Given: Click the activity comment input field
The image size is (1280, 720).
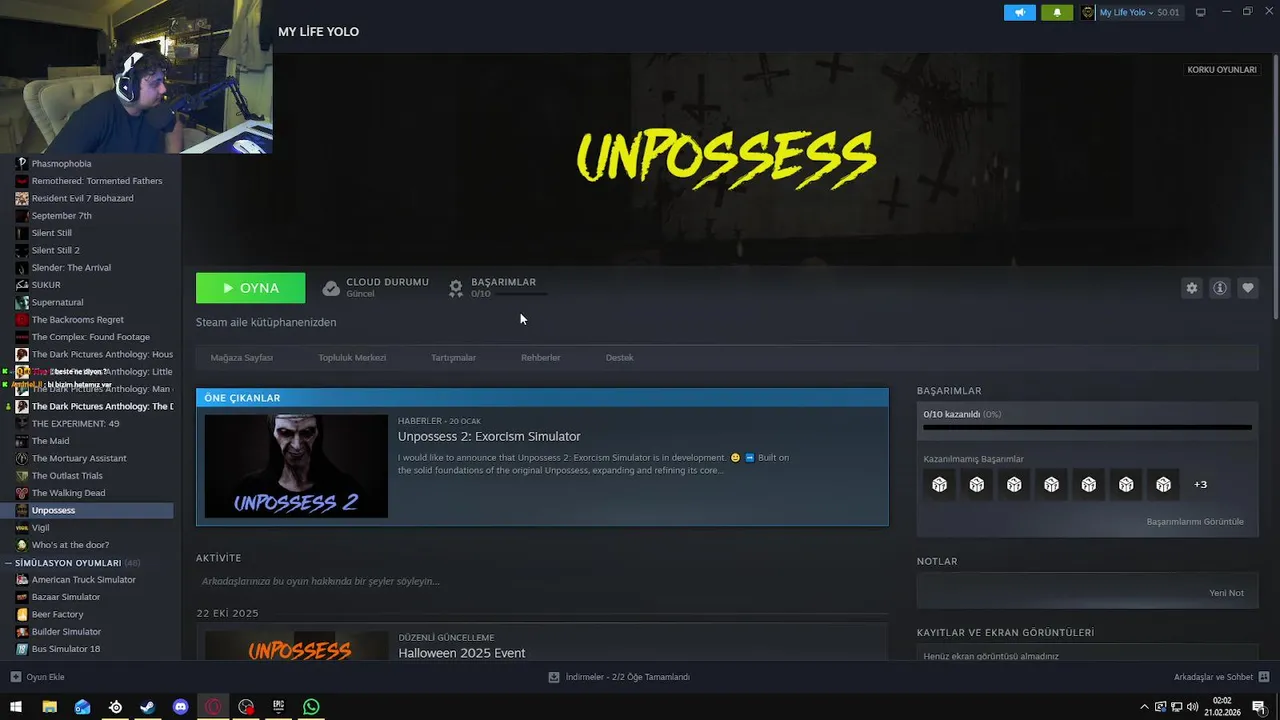Looking at the screenshot, I should point(542,581).
